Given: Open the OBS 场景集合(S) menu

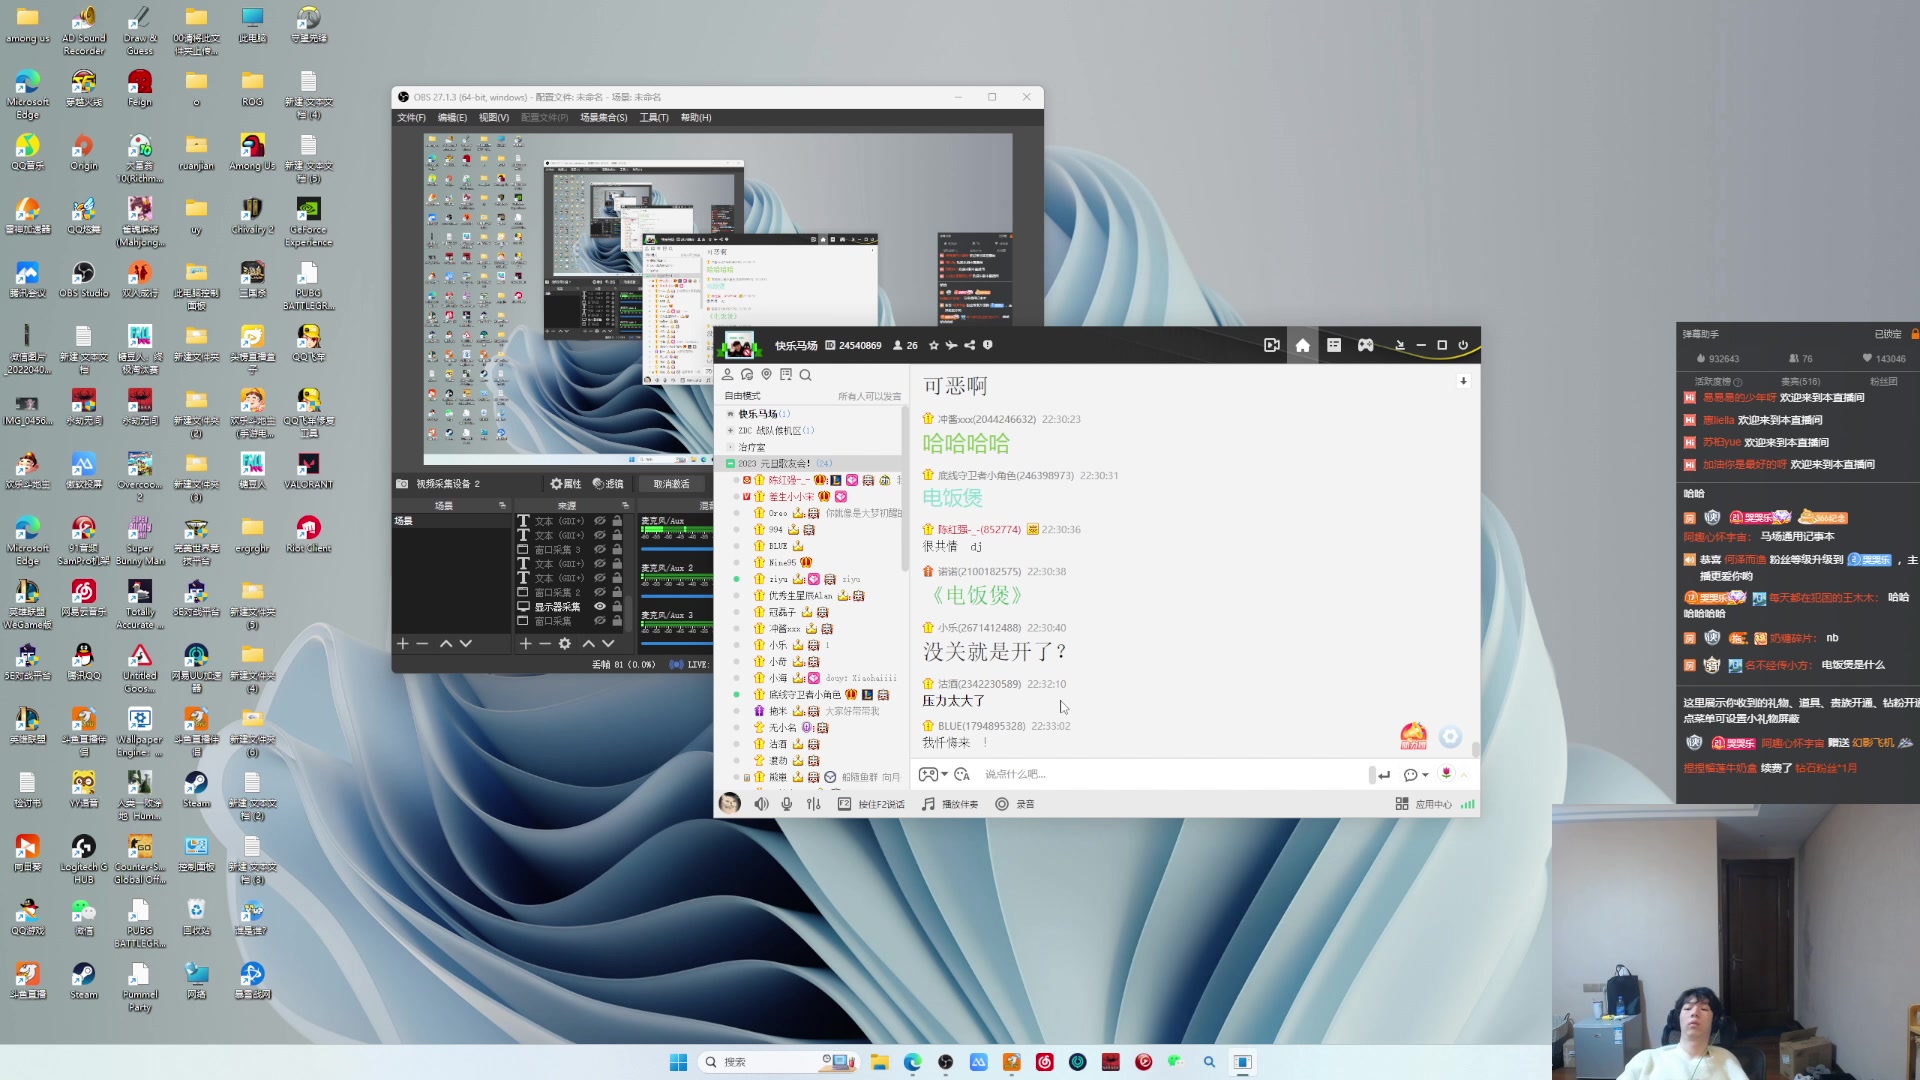Looking at the screenshot, I should 604,118.
